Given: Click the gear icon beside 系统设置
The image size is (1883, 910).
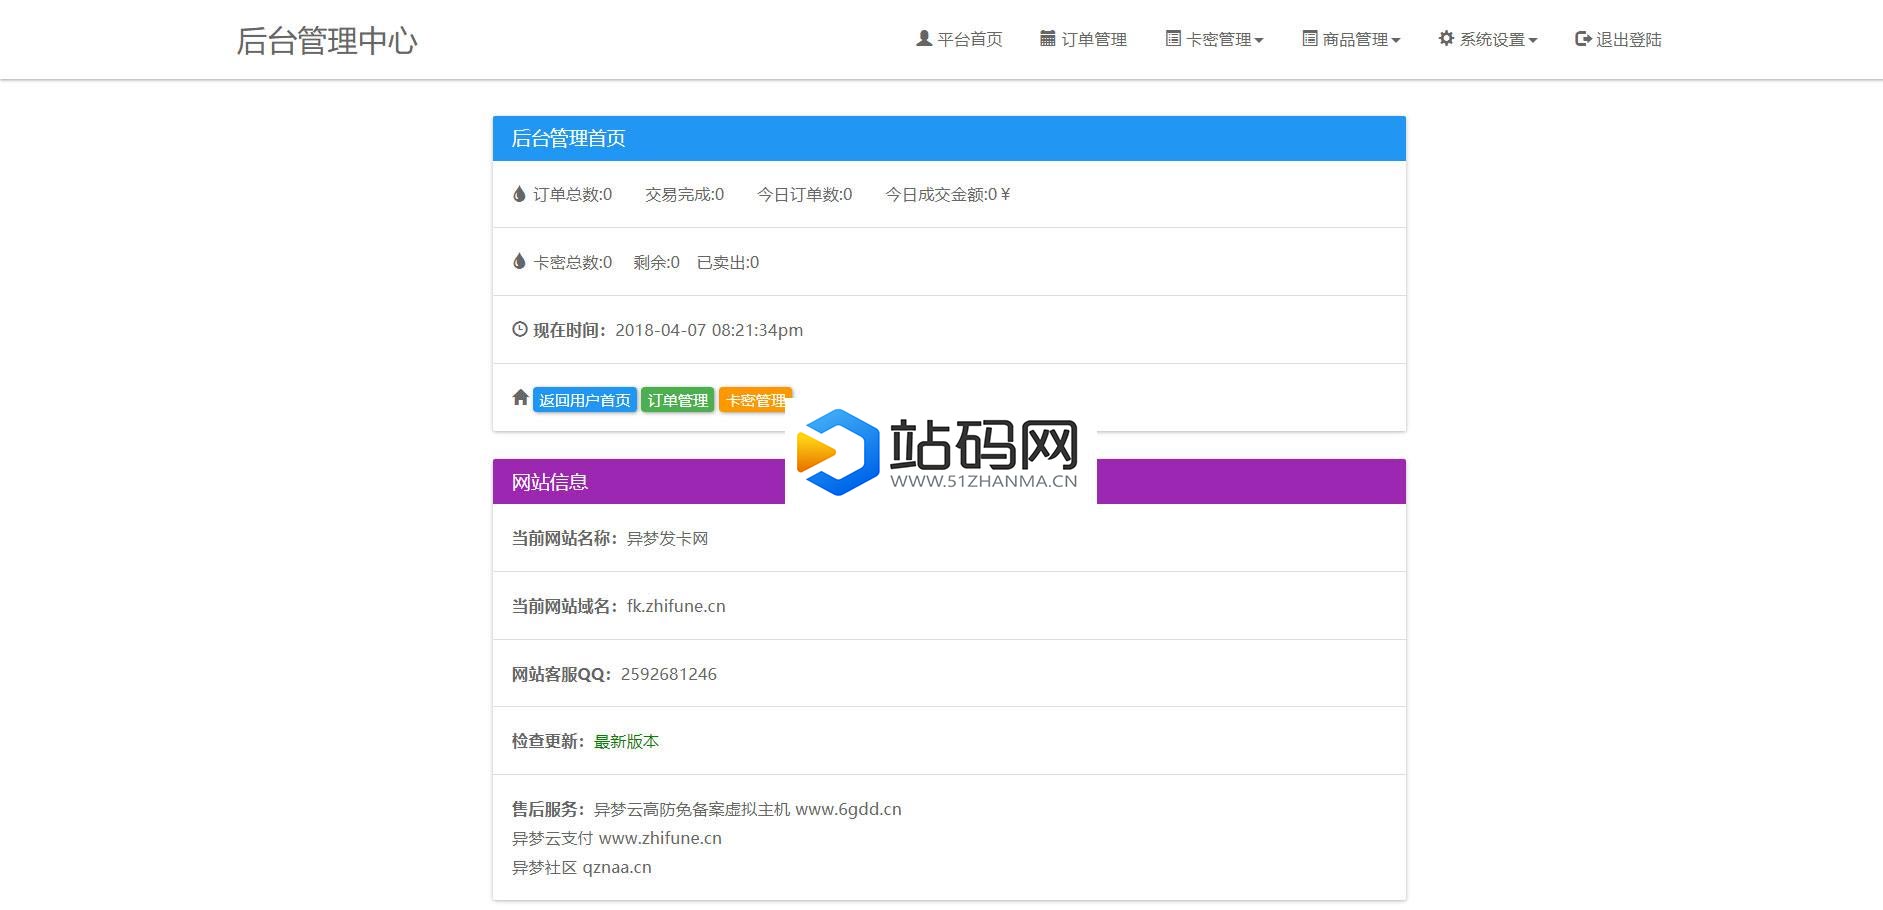Looking at the screenshot, I should (1446, 39).
